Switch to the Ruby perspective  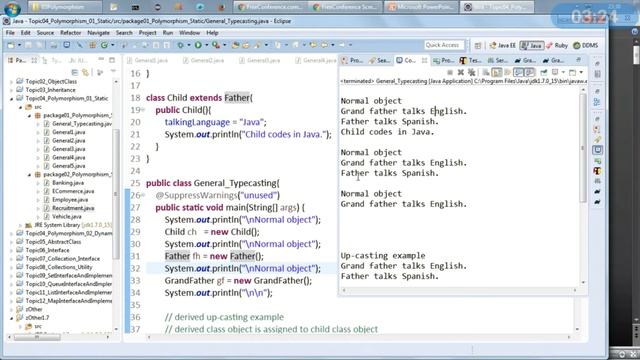557,46
